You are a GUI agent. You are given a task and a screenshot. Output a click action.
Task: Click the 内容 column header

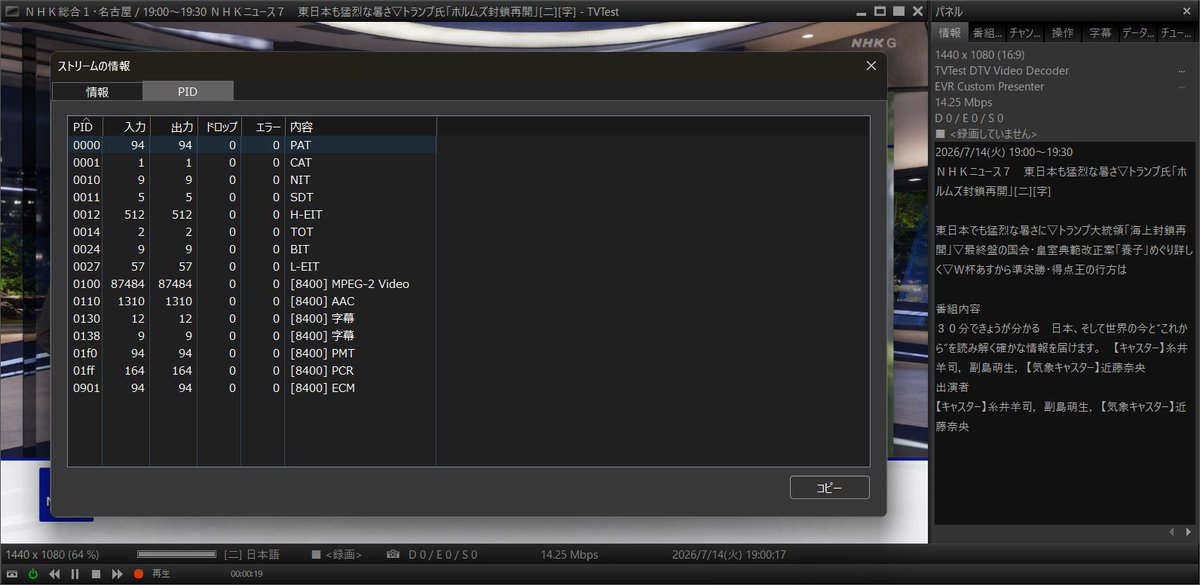(360, 127)
